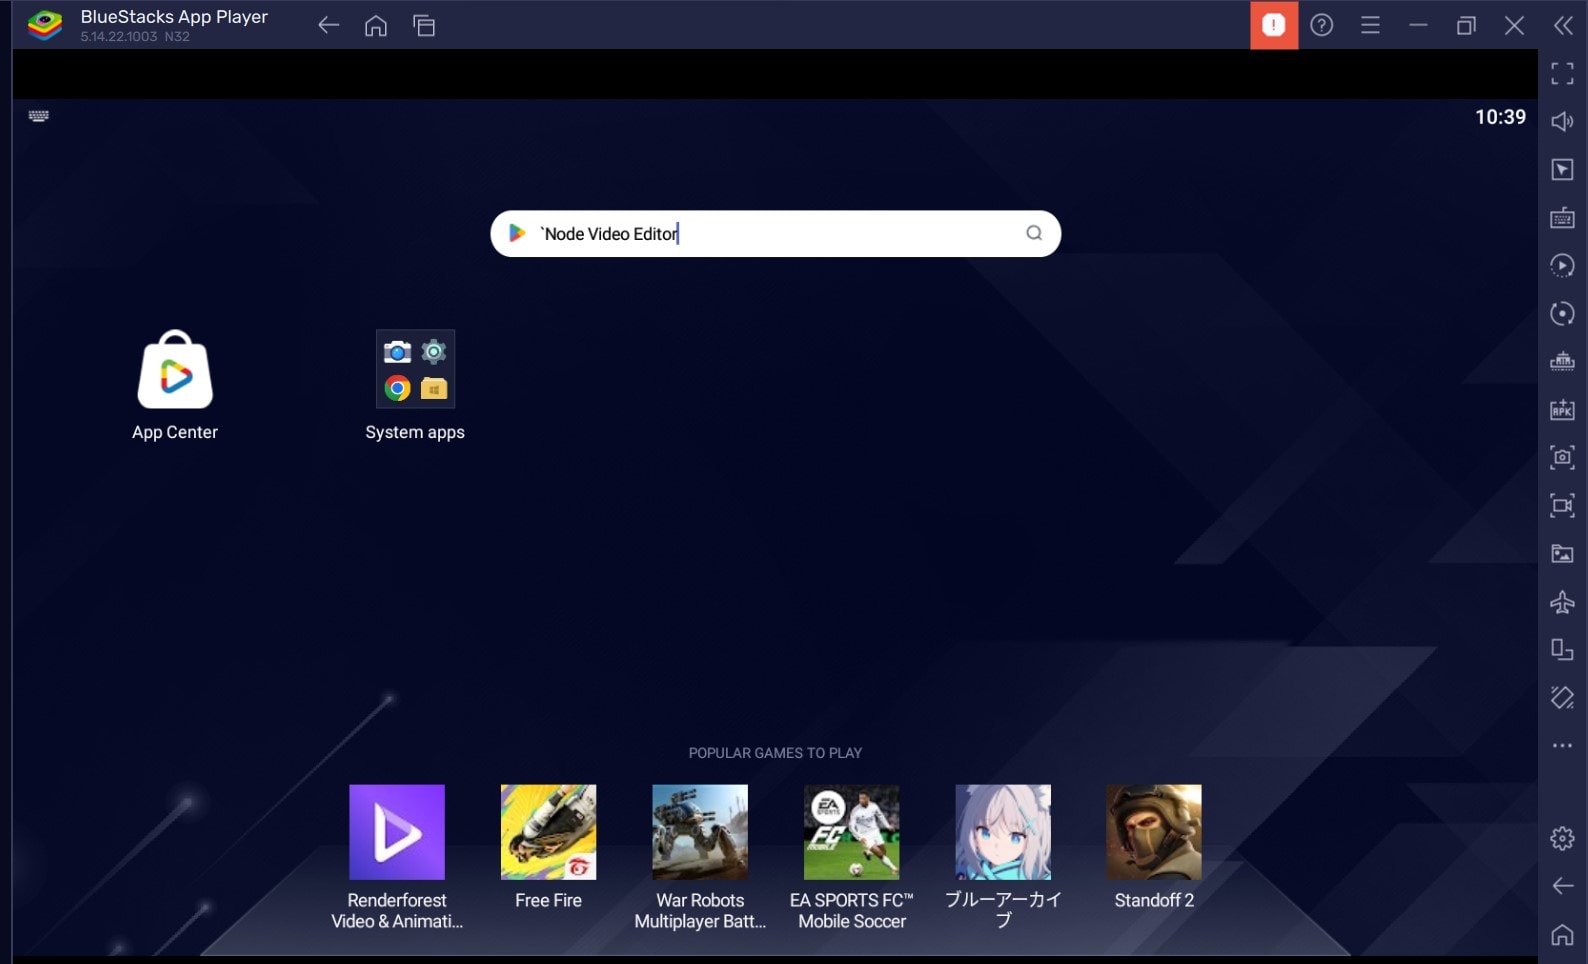The width and height of the screenshot is (1588, 964).
Task: Open more options ellipsis in sidebar
Action: click(x=1562, y=745)
